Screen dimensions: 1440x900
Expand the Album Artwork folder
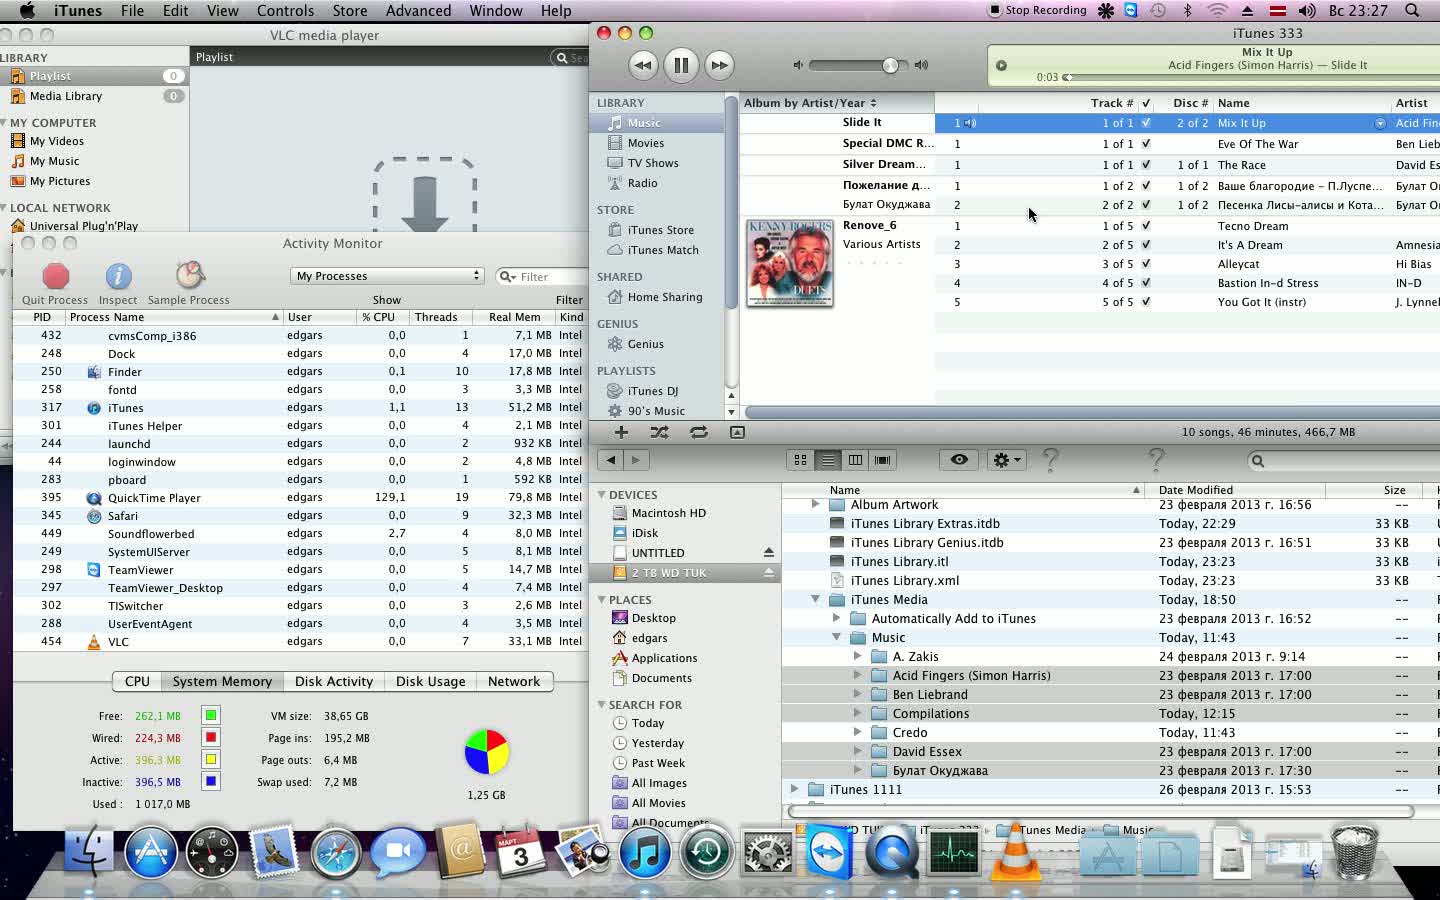pos(815,505)
